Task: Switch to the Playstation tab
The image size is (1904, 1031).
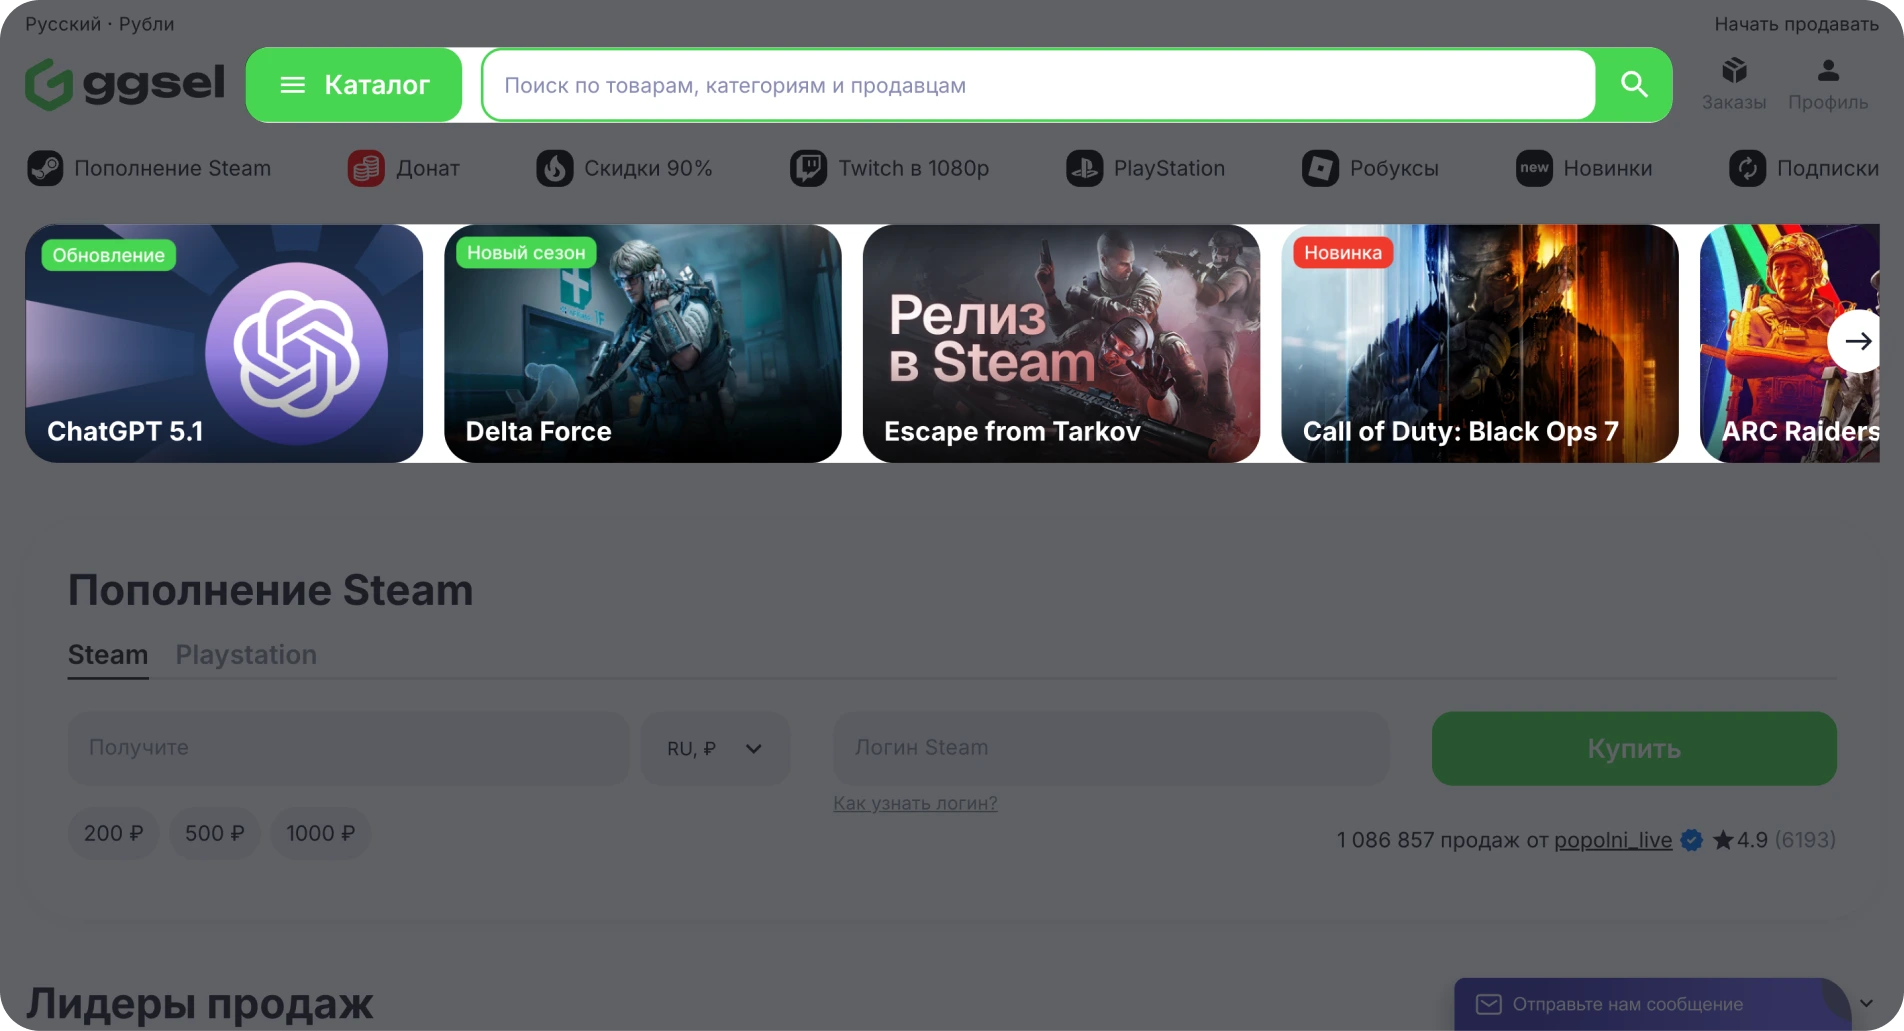Action: coord(246,654)
